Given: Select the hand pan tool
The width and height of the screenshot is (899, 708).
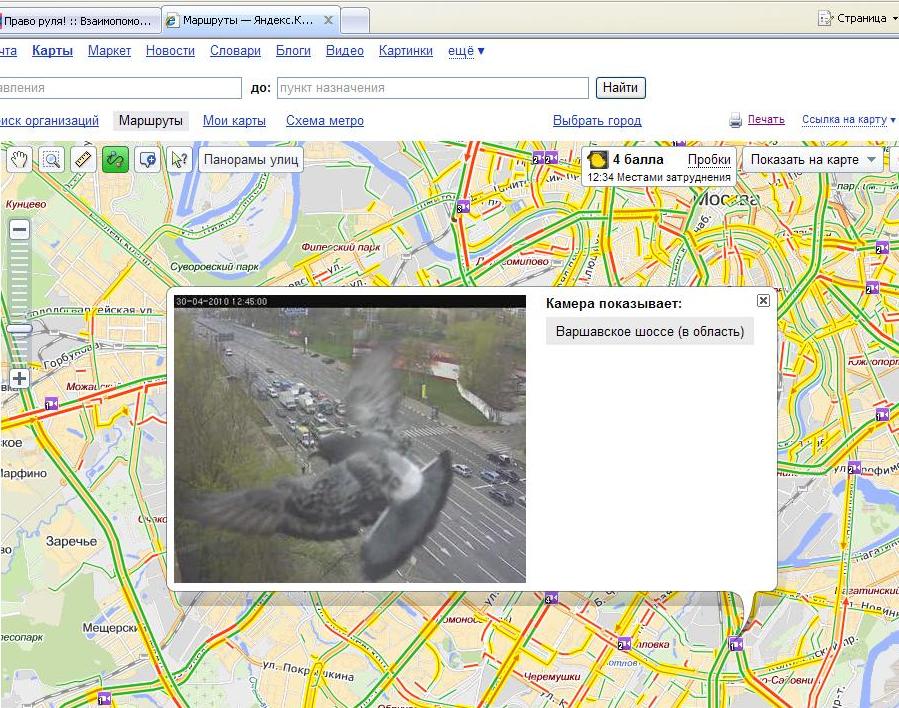Looking at the screenshot, I should [19, 160].
